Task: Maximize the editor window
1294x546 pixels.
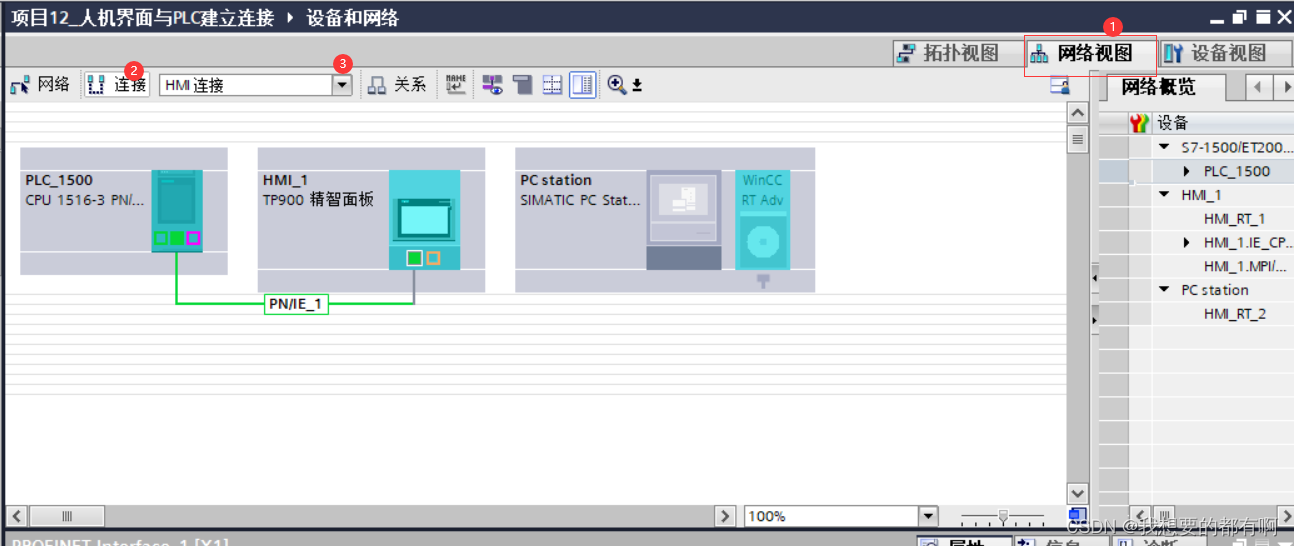Action: (1263, 17)
